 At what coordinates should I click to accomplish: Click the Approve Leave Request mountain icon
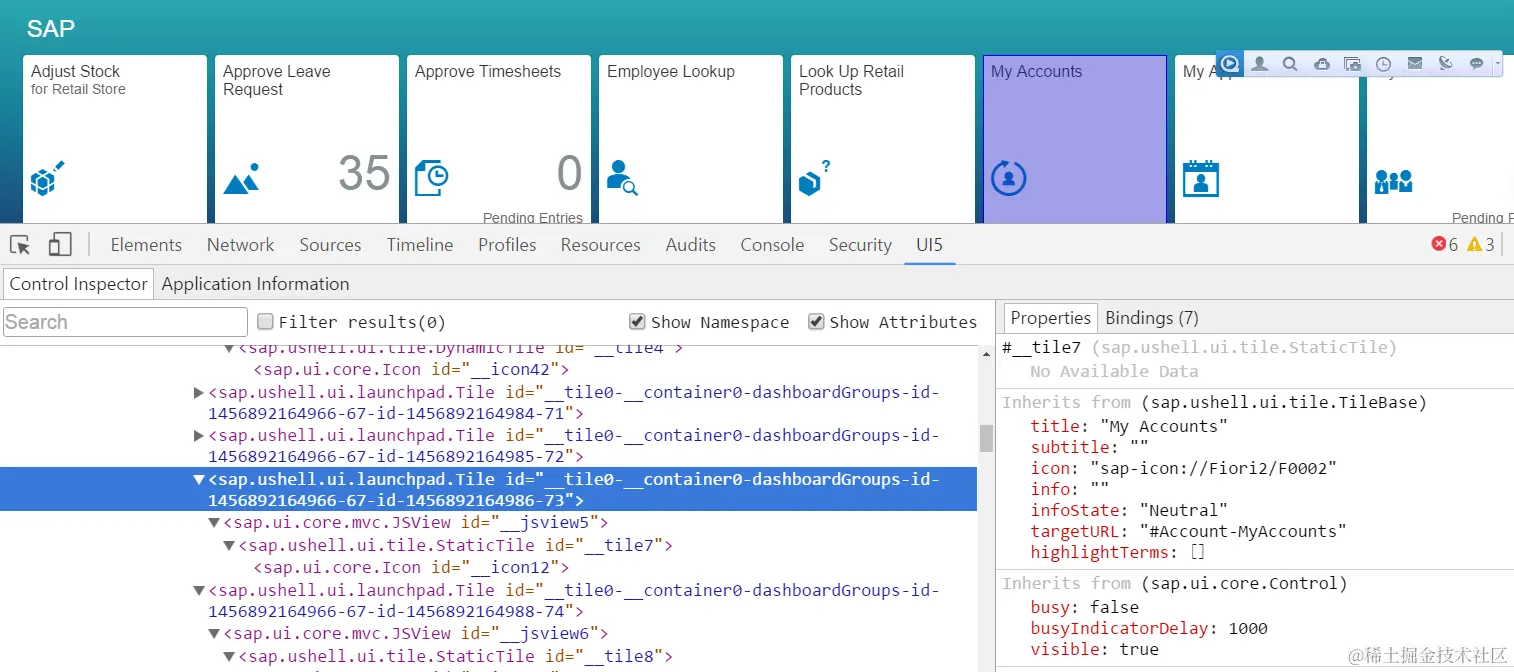[241, 179]
